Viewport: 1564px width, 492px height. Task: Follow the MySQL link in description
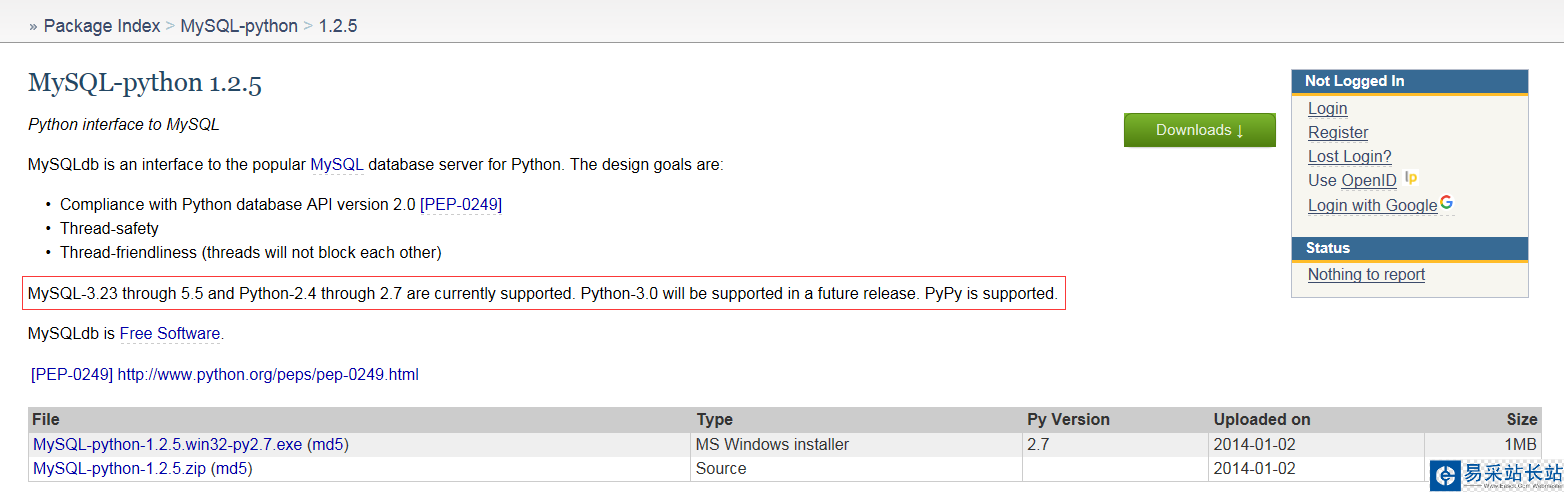click(336, 165)
